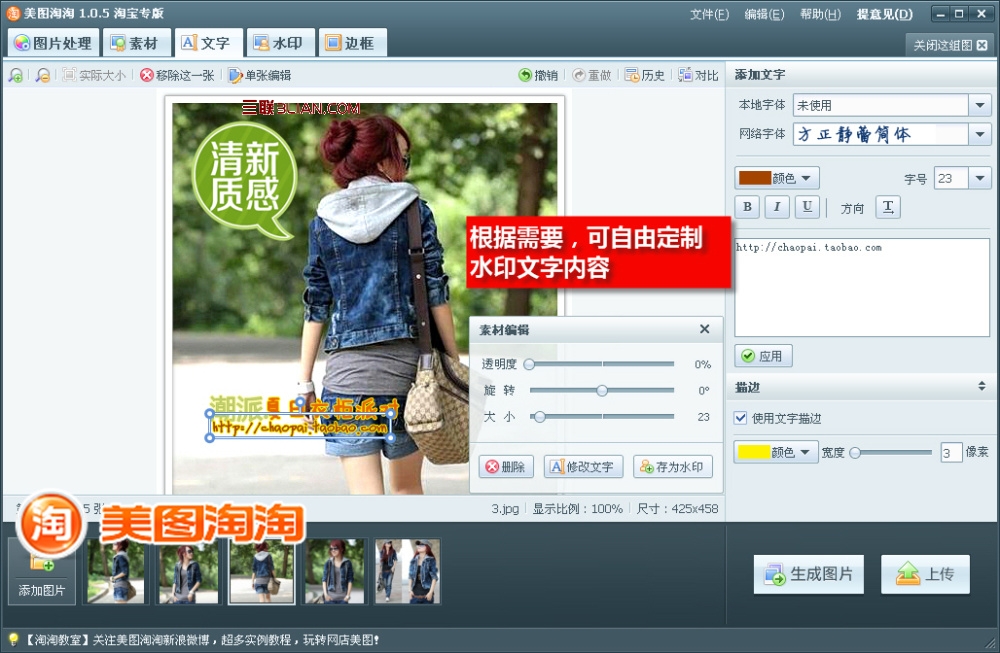Click the yellow stroke color swatch
Viewport: 1000px width, 653px height.
pyautogui.click(x=753, y=452)
